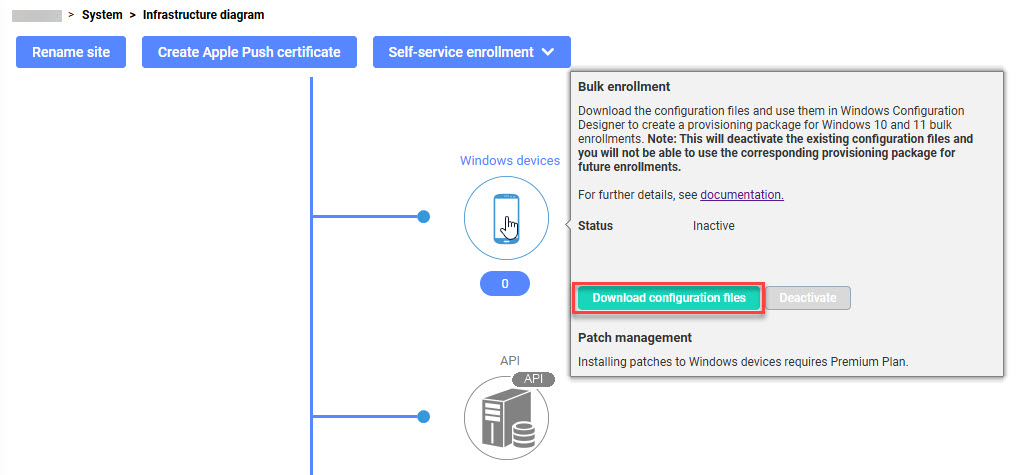The width and height of the screenshot is (1022, 475).
Task: Open Create Apple Push certificate
Action: tap(249, 52)
